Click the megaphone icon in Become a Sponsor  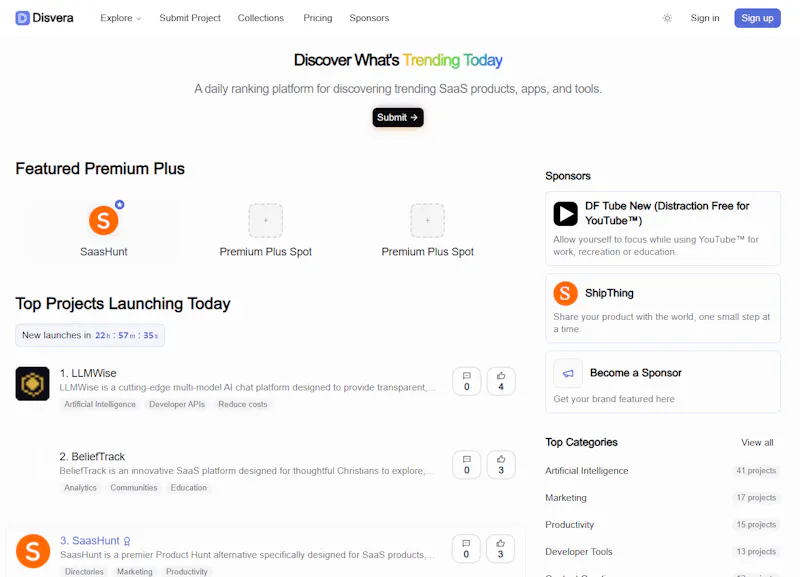click(568, 373)
